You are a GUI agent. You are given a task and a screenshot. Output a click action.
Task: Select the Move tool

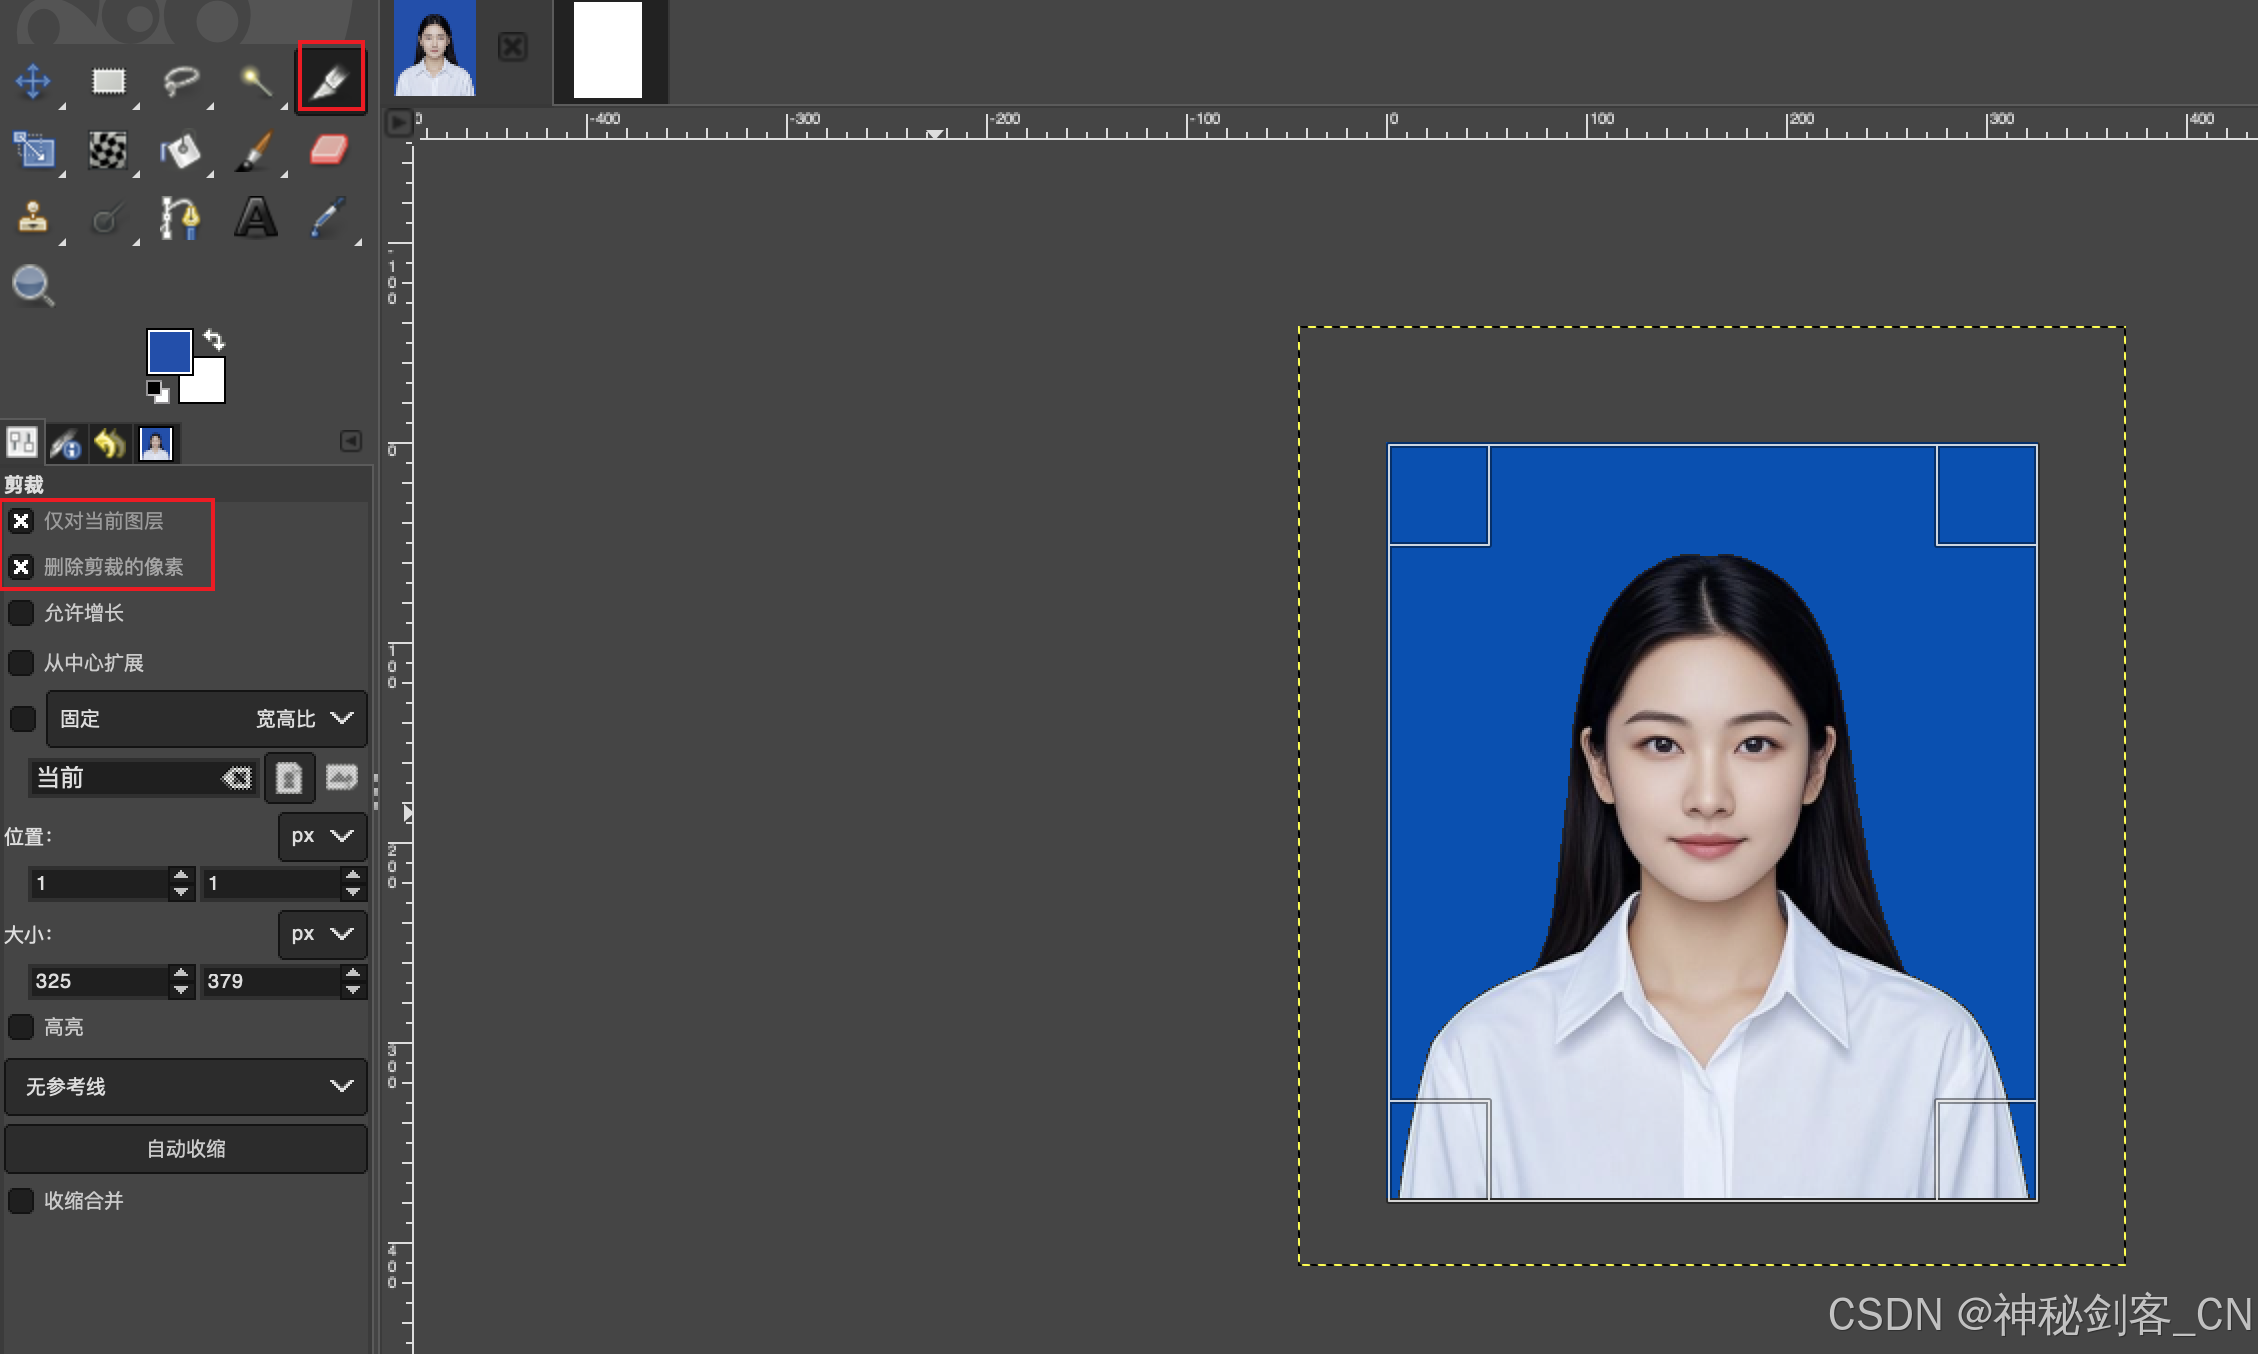pos(33,81)
